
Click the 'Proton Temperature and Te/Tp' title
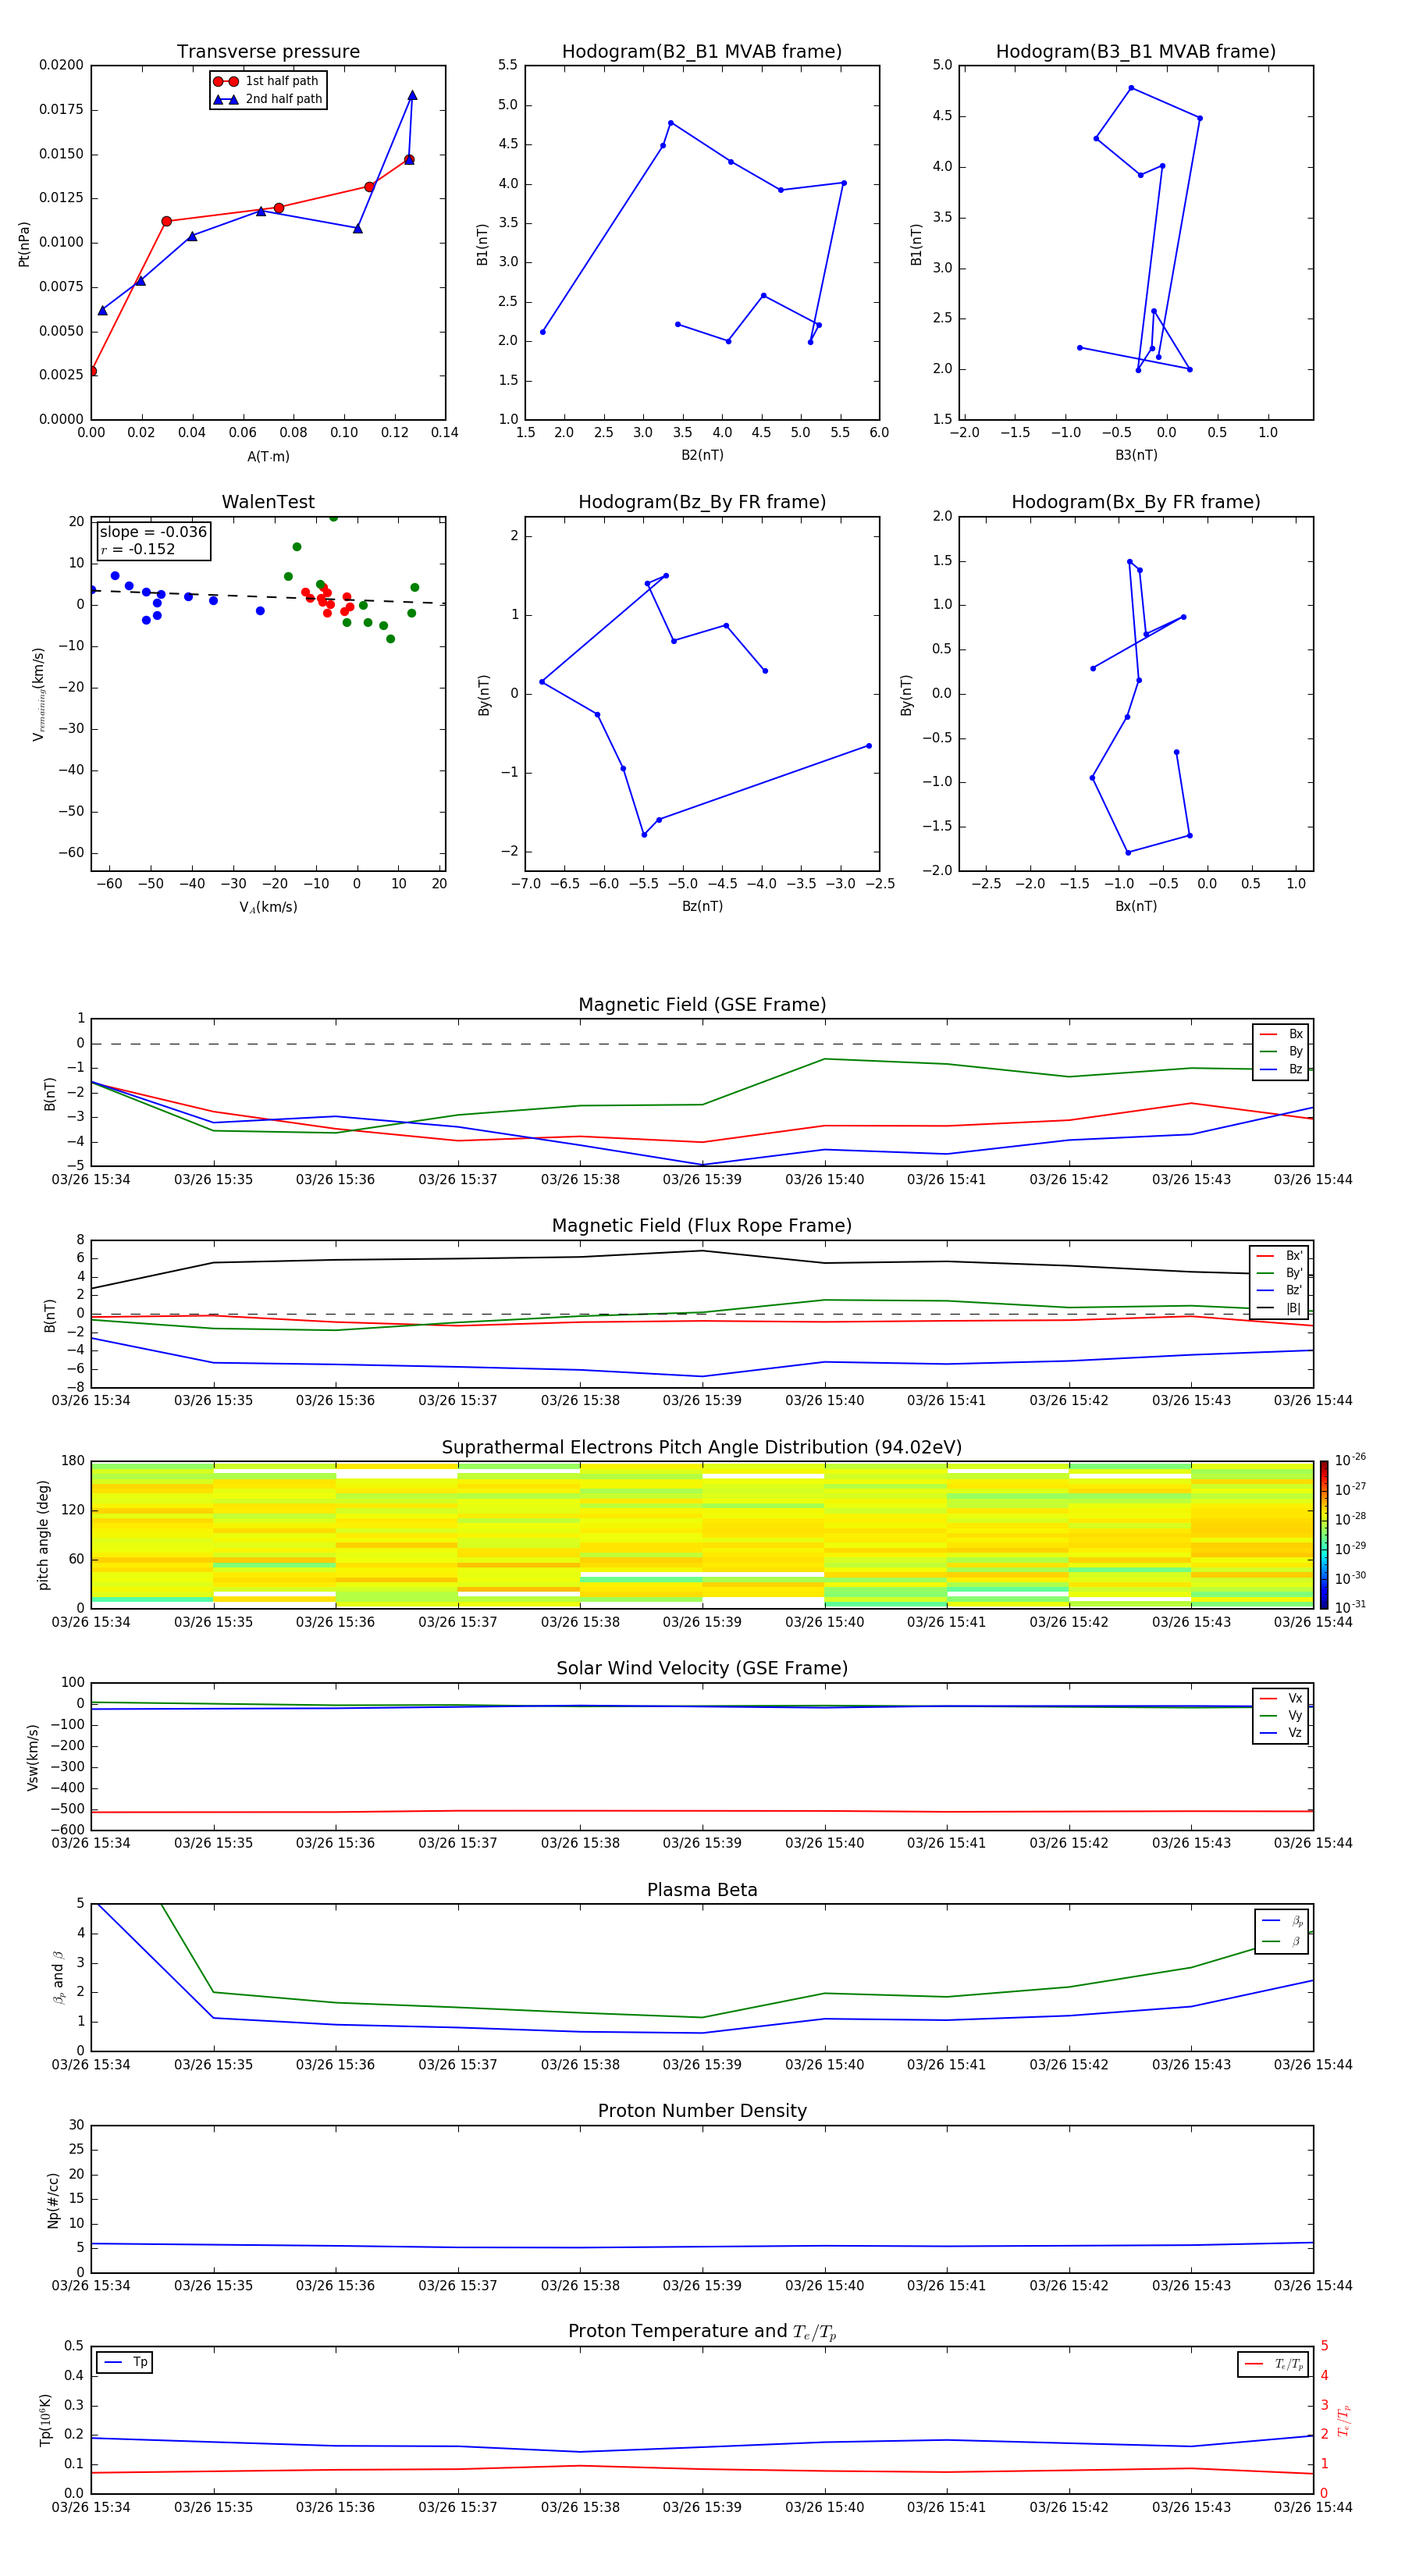click(x=702, y=2332)
